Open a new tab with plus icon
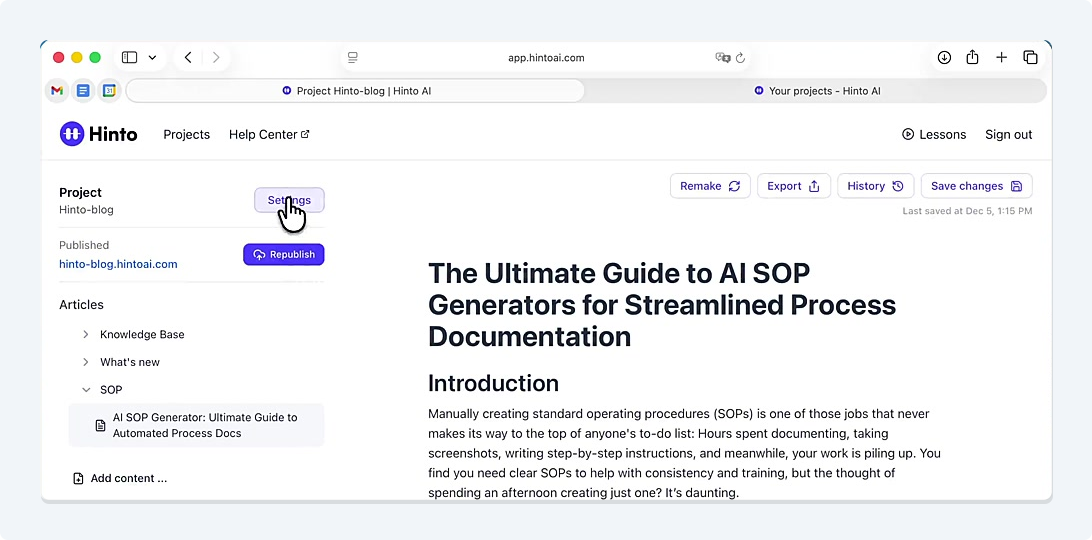Image resolution: width=1092 pixels, height=540 pixels. coord(1001,58)
